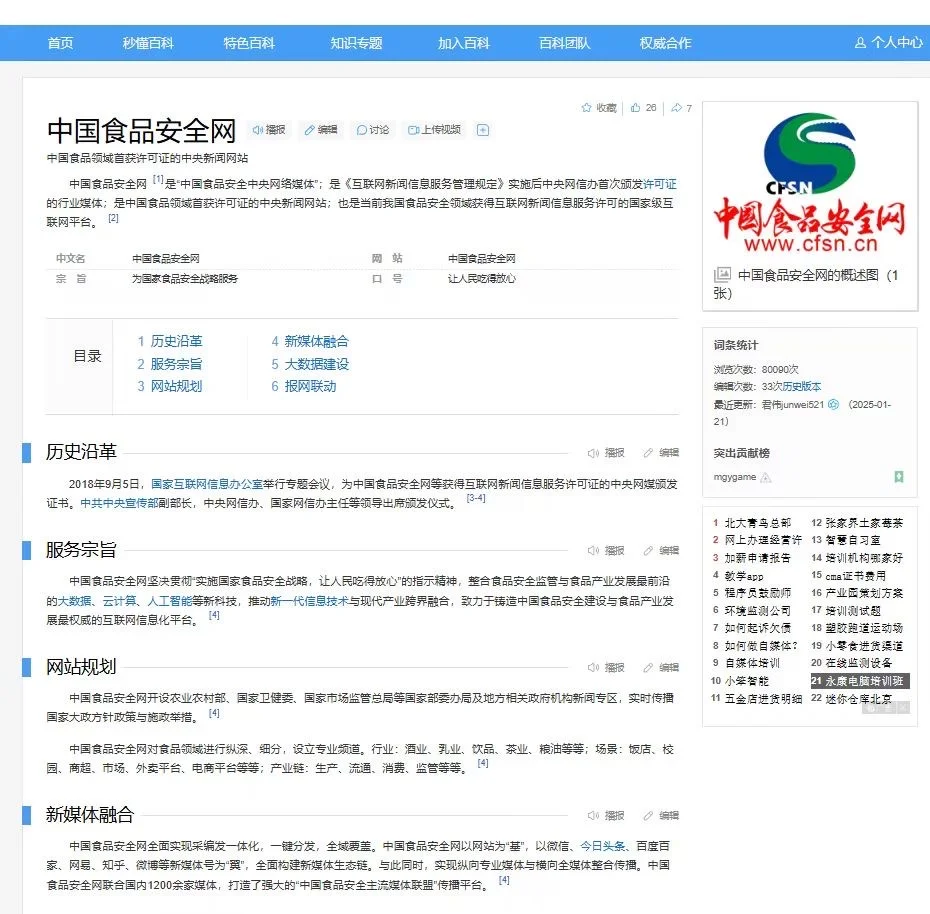The image size is (930, 914).
Task: Open the 今日头条 link
Action: click(602, 846)
